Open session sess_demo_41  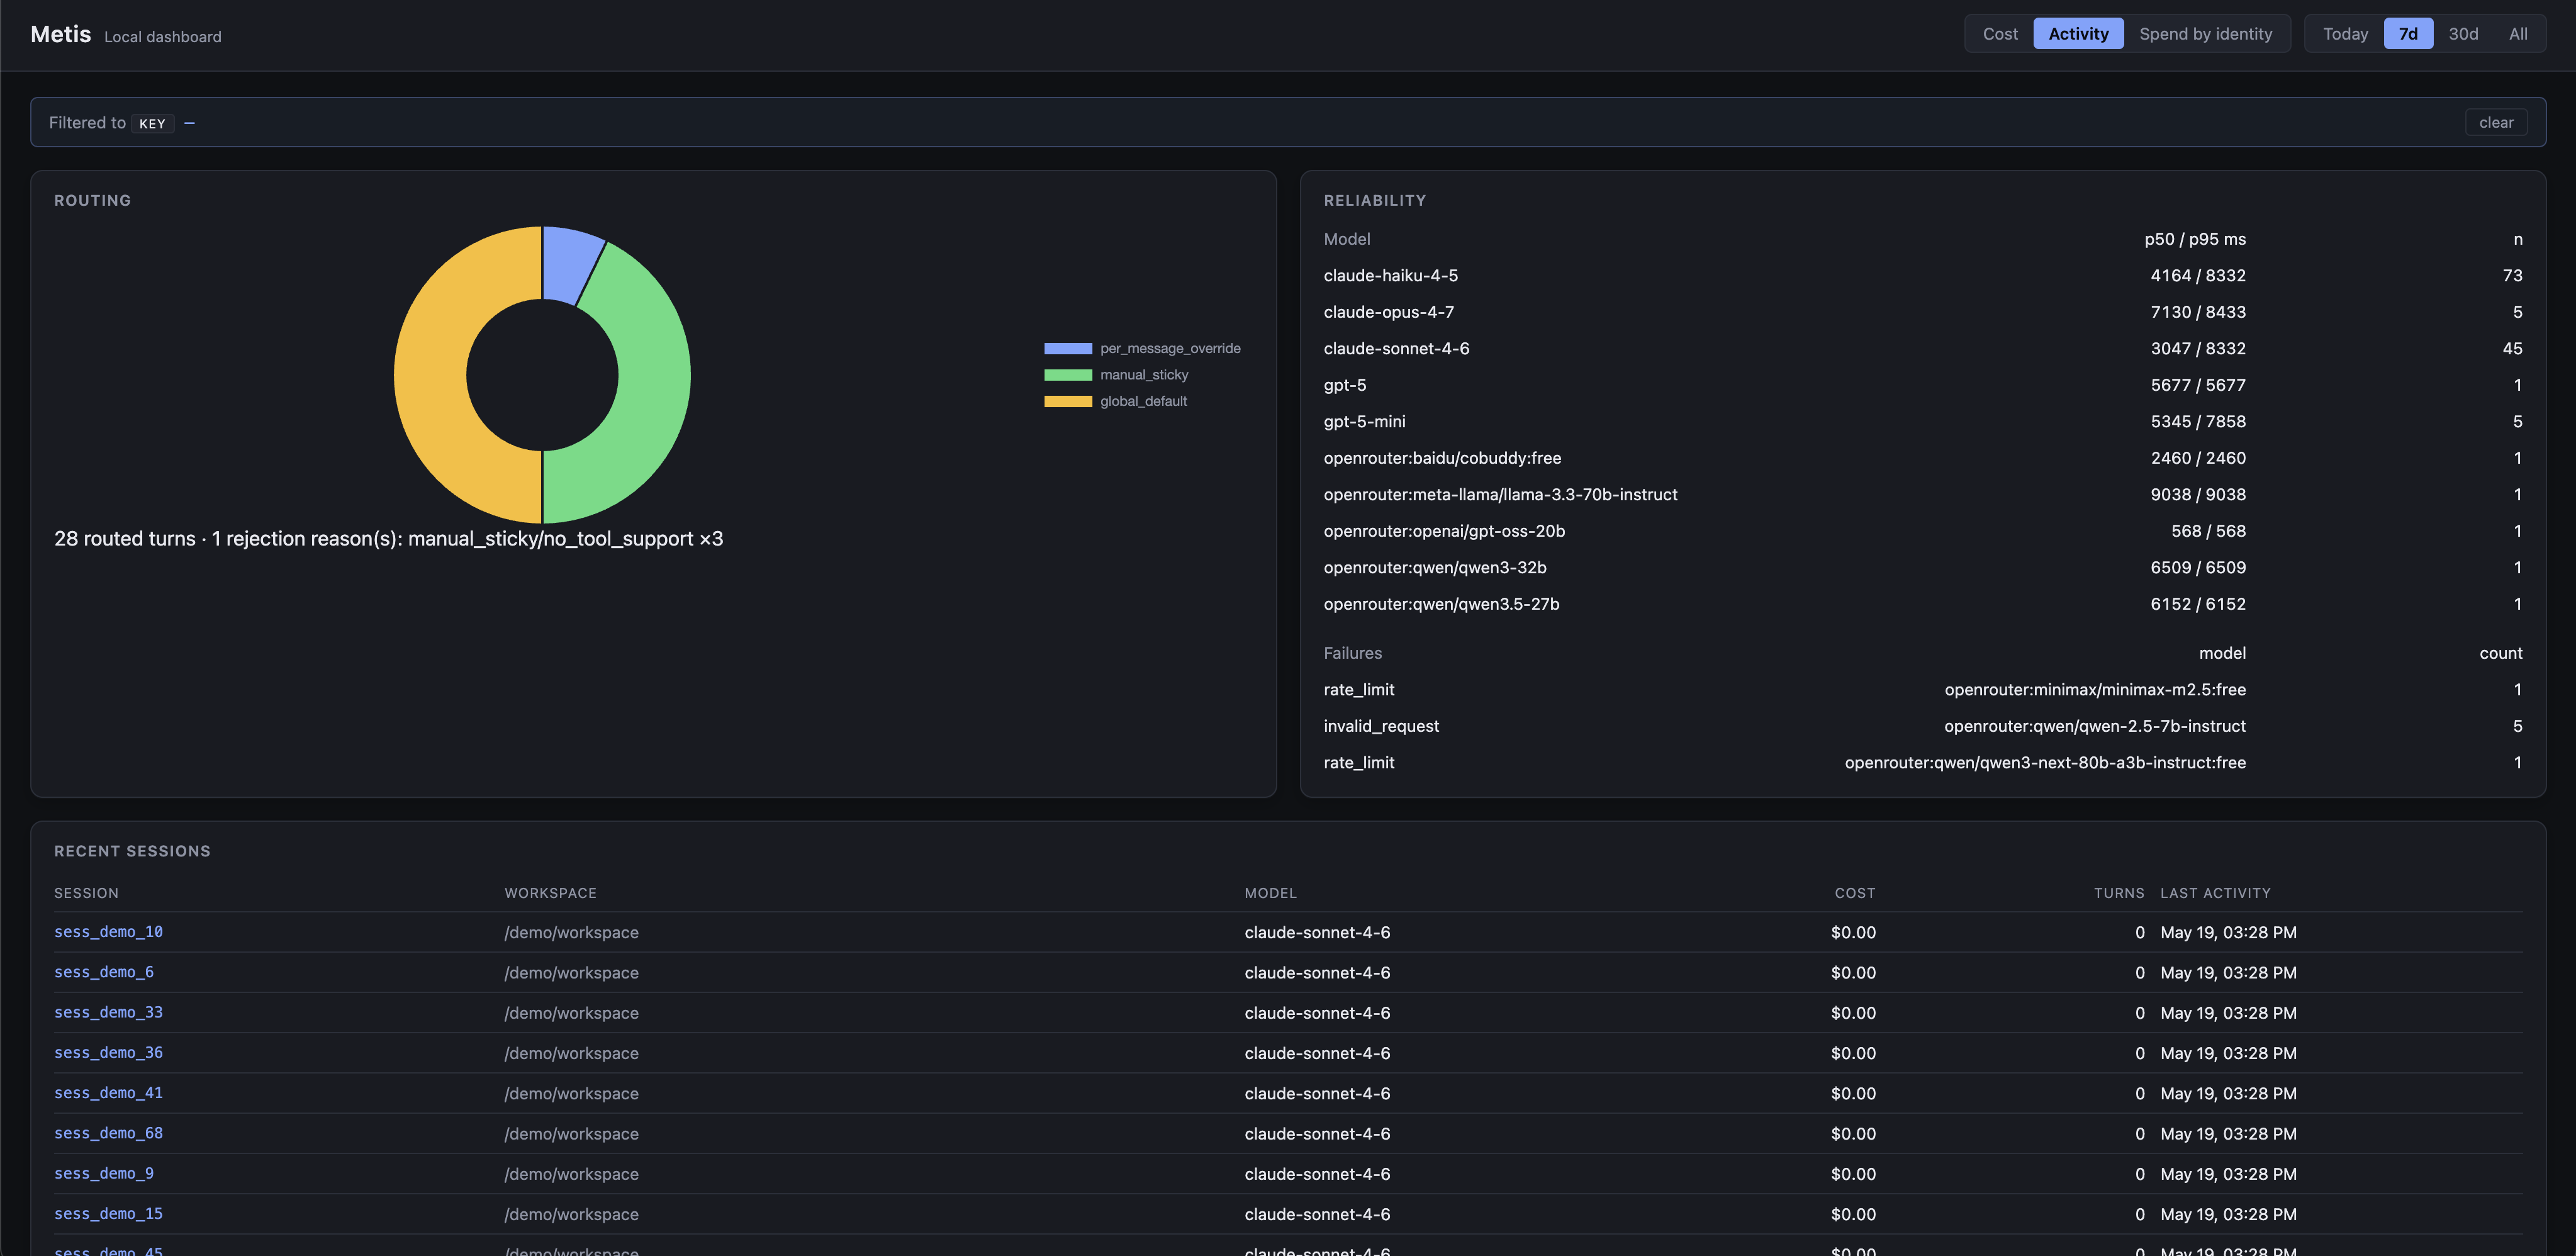[108, 1093]
